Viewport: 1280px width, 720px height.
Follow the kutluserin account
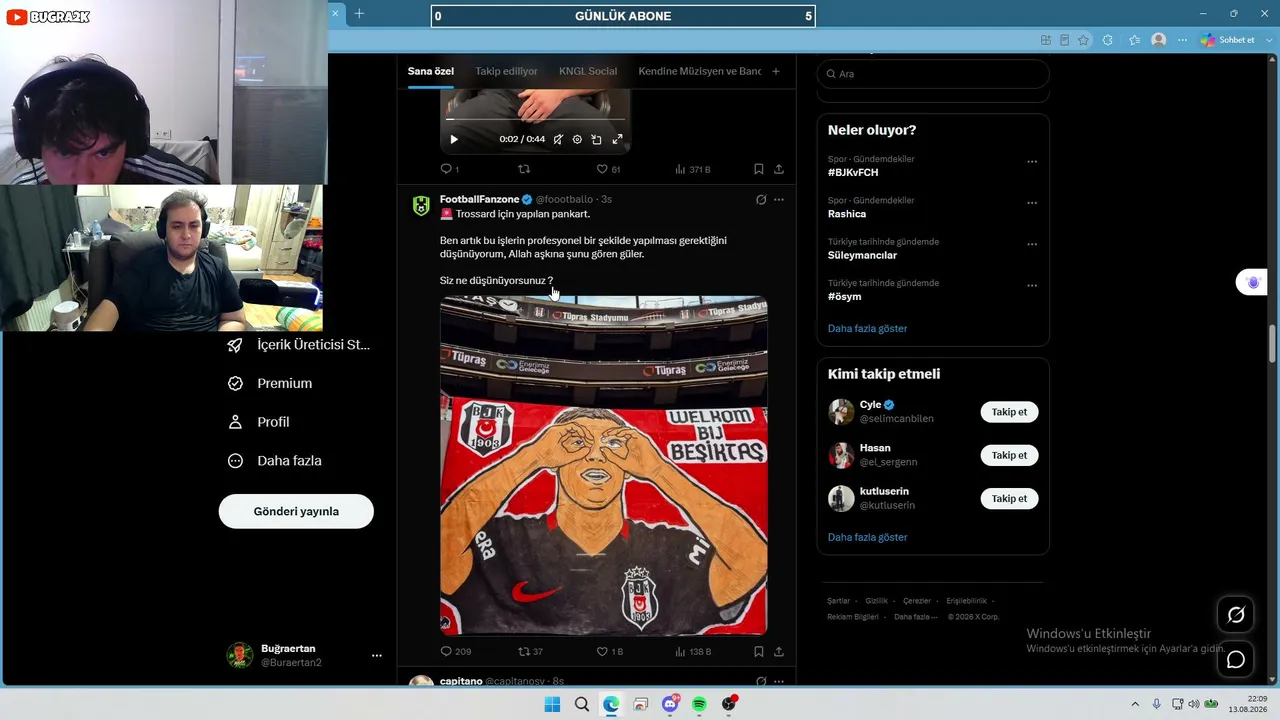coord(1009,498)
